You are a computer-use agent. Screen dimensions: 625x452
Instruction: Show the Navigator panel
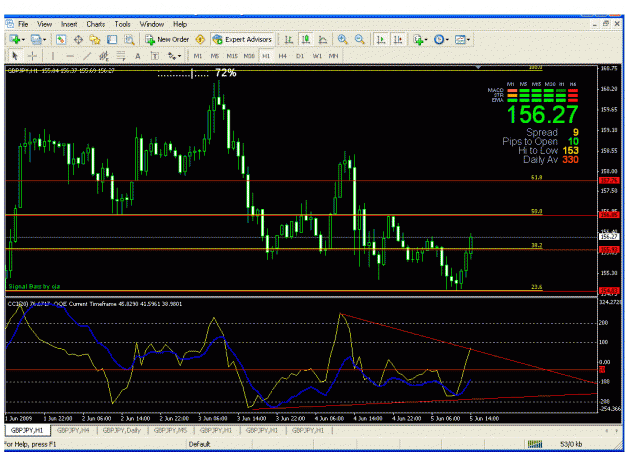tap(95, 39)
